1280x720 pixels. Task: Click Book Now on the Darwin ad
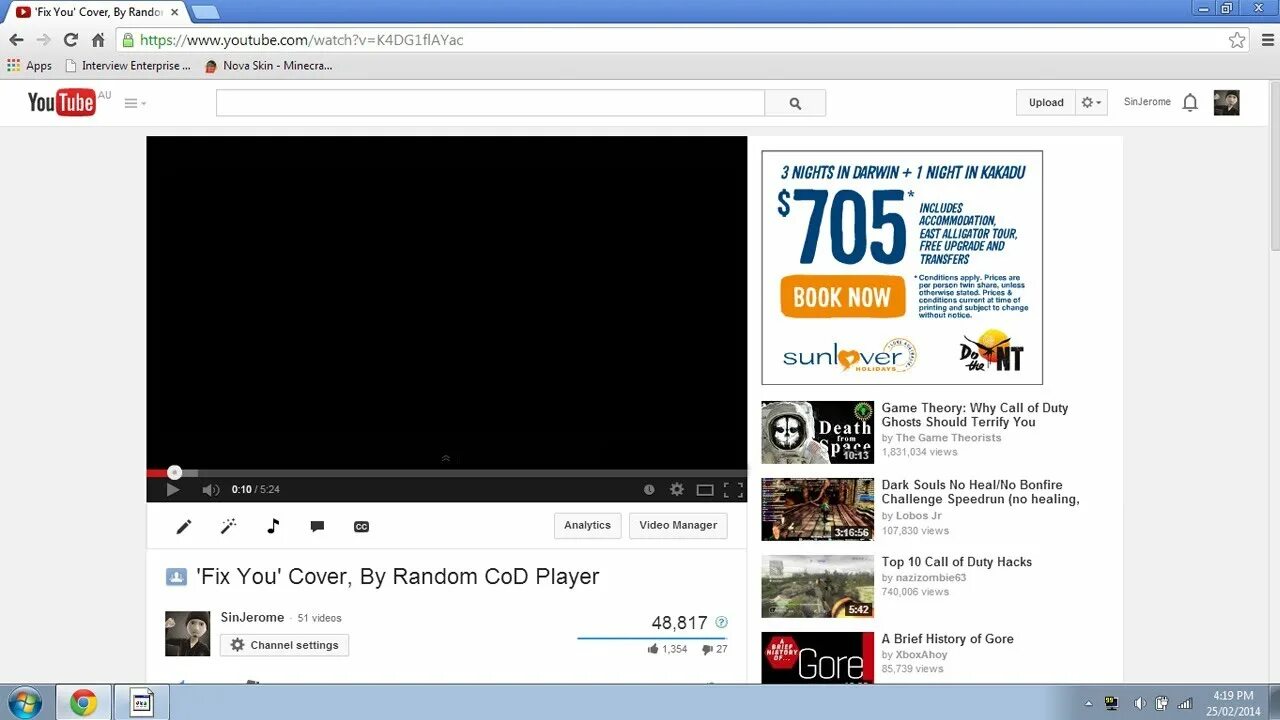tap(842, 297)
